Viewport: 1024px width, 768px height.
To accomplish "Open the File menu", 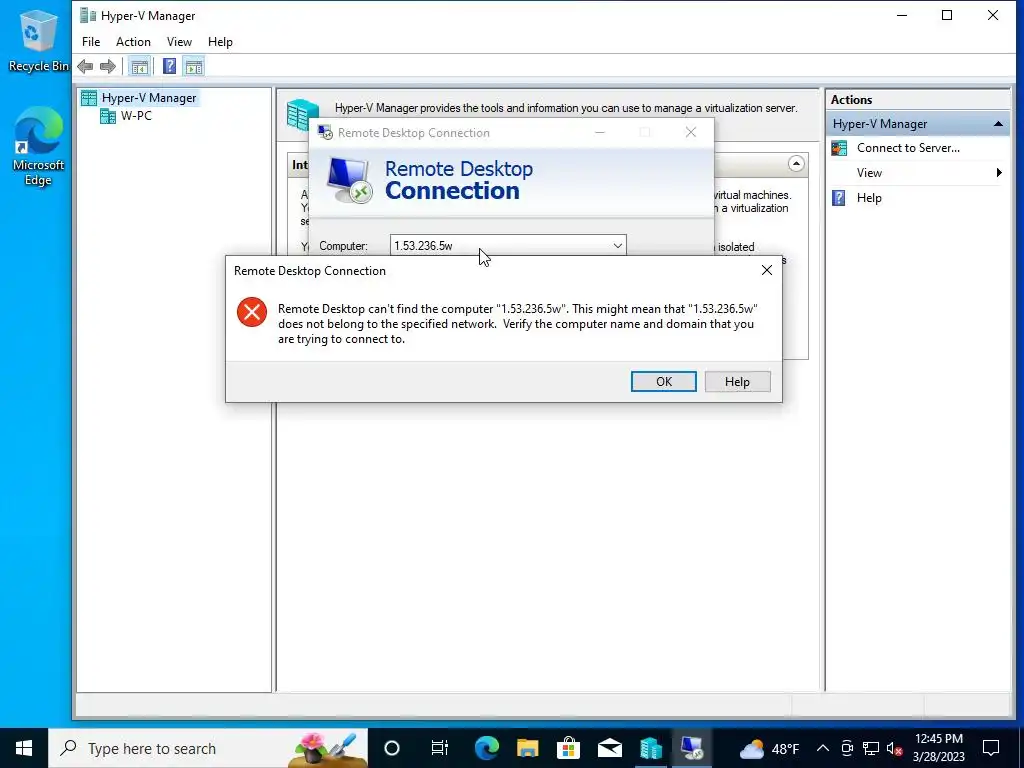I will [91, 42].
